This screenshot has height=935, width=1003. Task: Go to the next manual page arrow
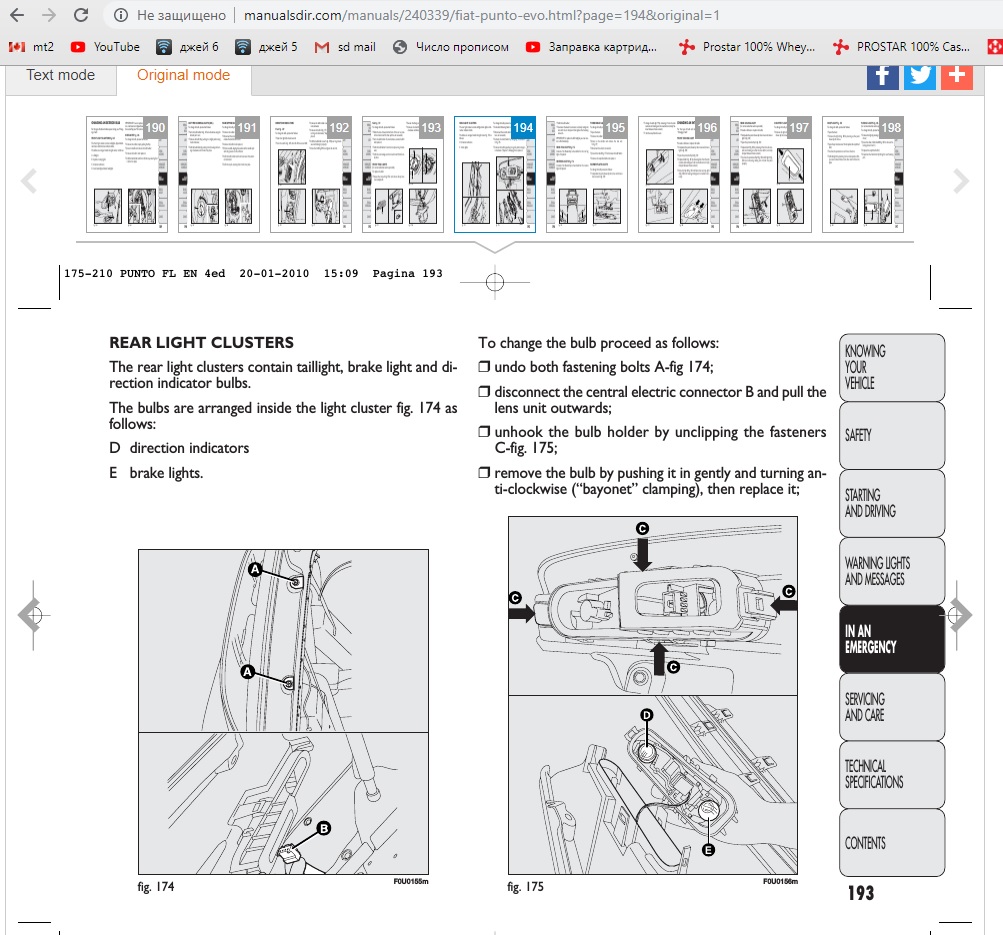pyautogui.click(x=960, y=615)
